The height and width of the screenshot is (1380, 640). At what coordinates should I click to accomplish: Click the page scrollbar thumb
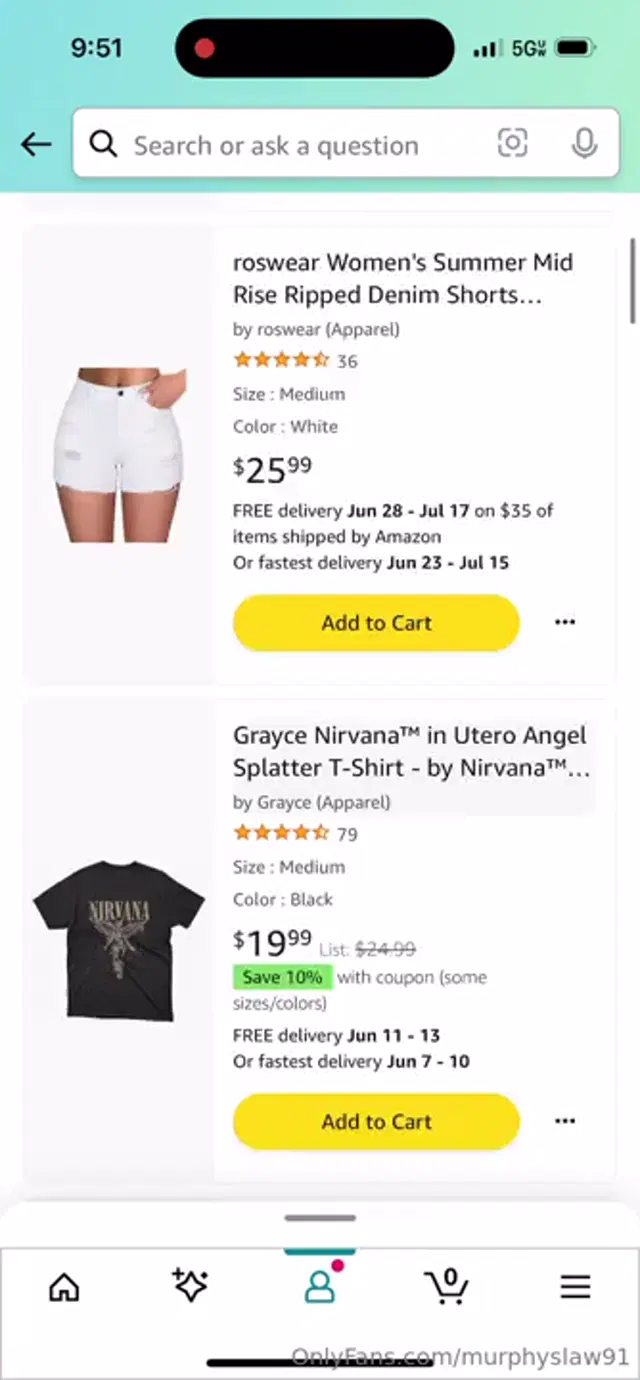tap(632, 281)
